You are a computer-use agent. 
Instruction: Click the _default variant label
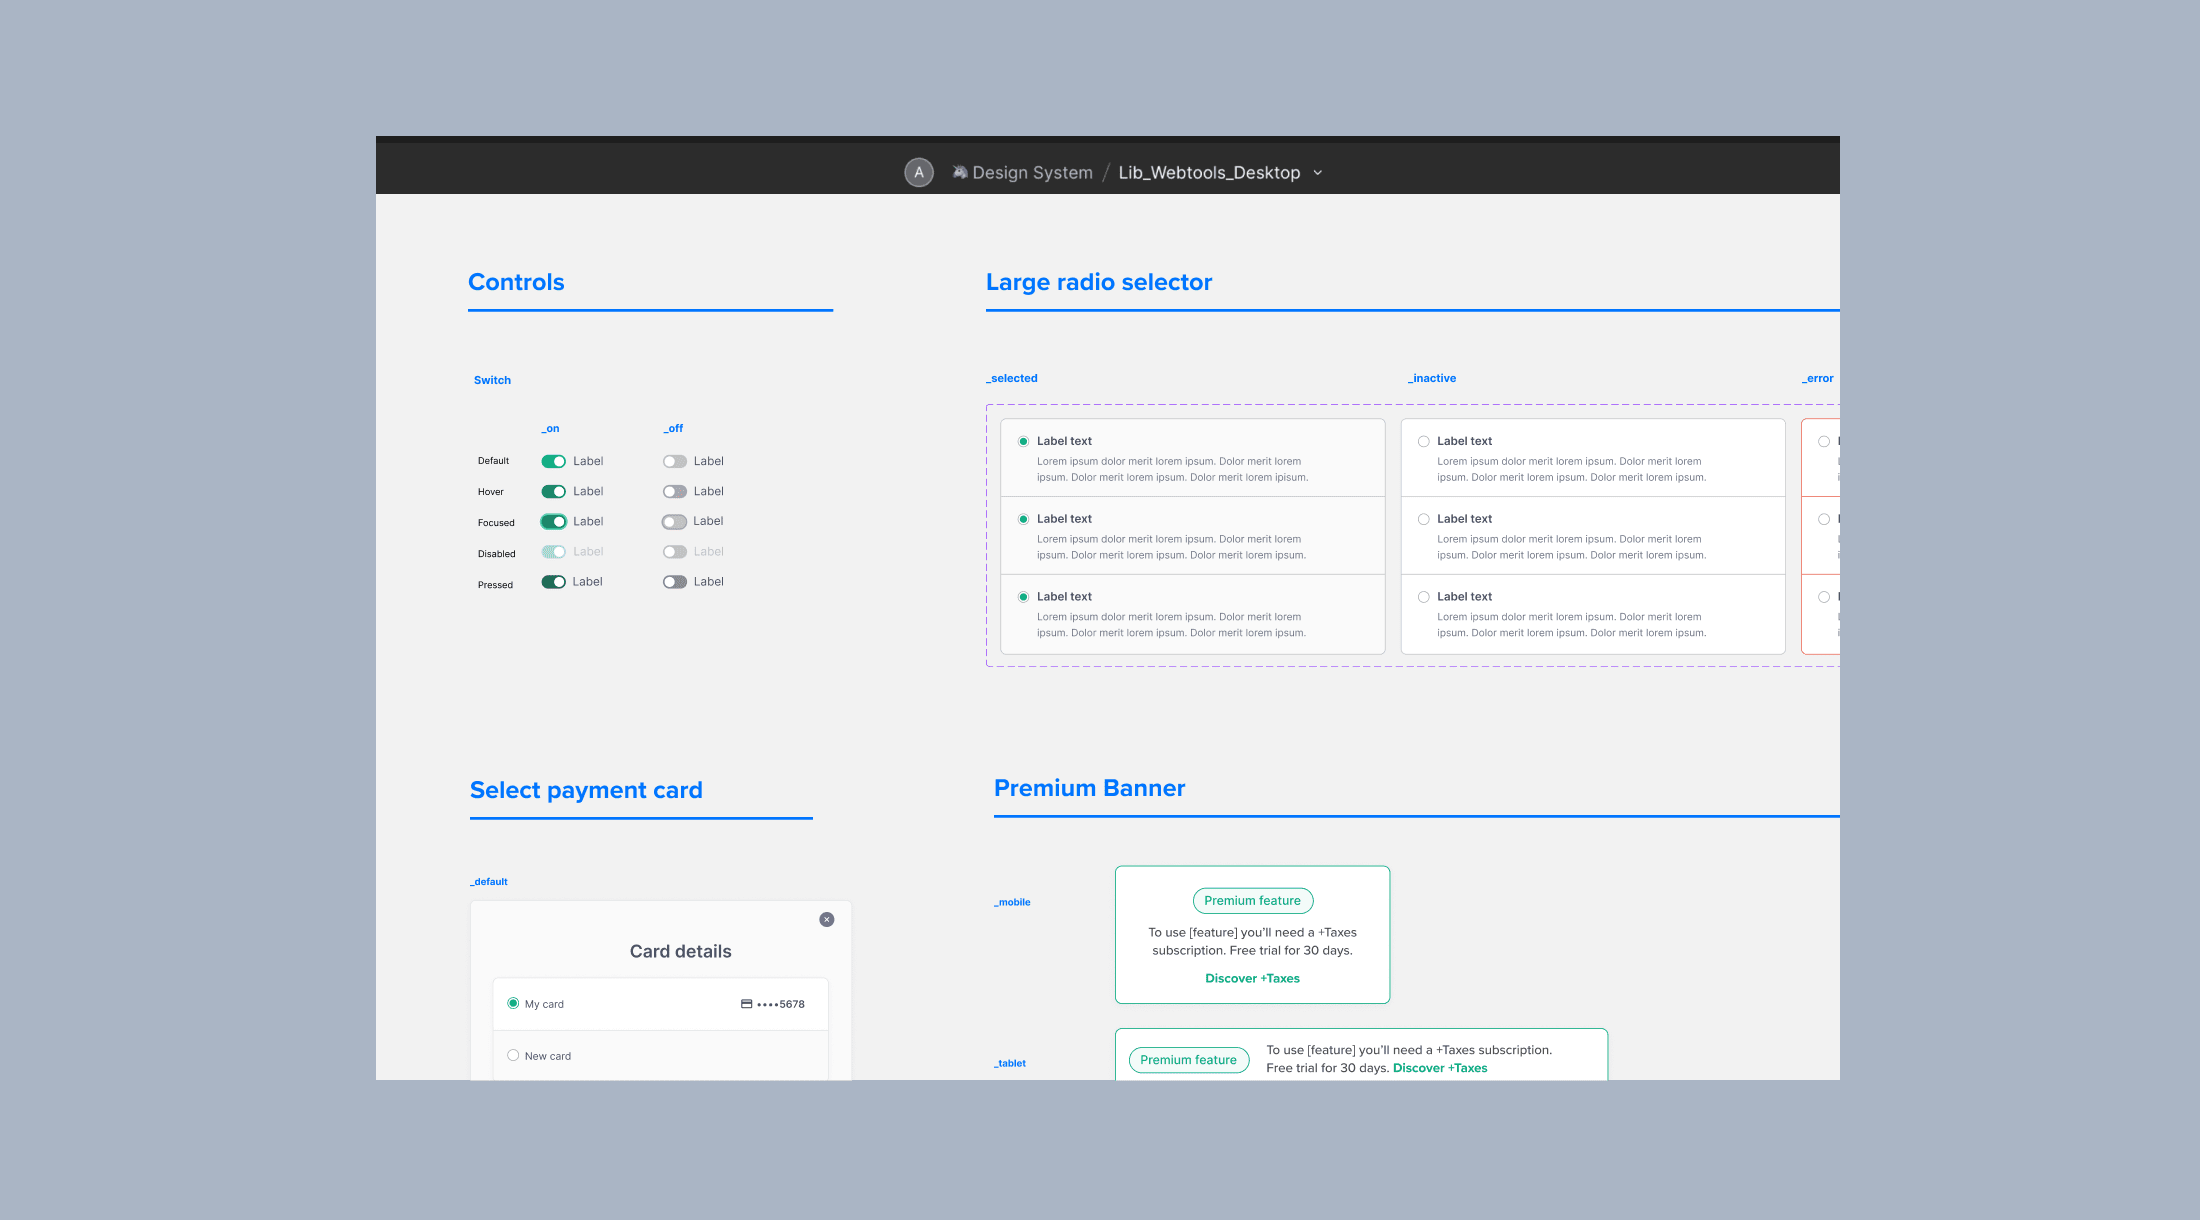click(x=489, y=882)
